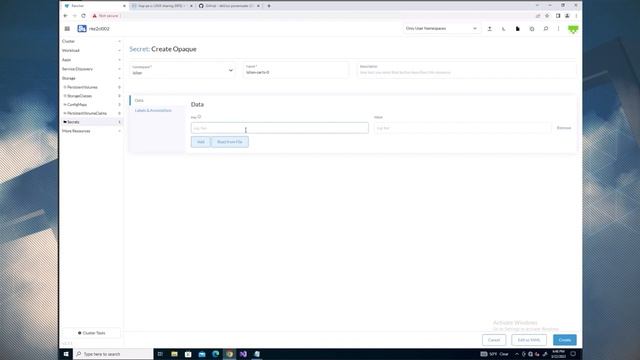This screenshot has height=360, width=640.
Task: Click the browser back arrow
Action: tap(65, 16)
